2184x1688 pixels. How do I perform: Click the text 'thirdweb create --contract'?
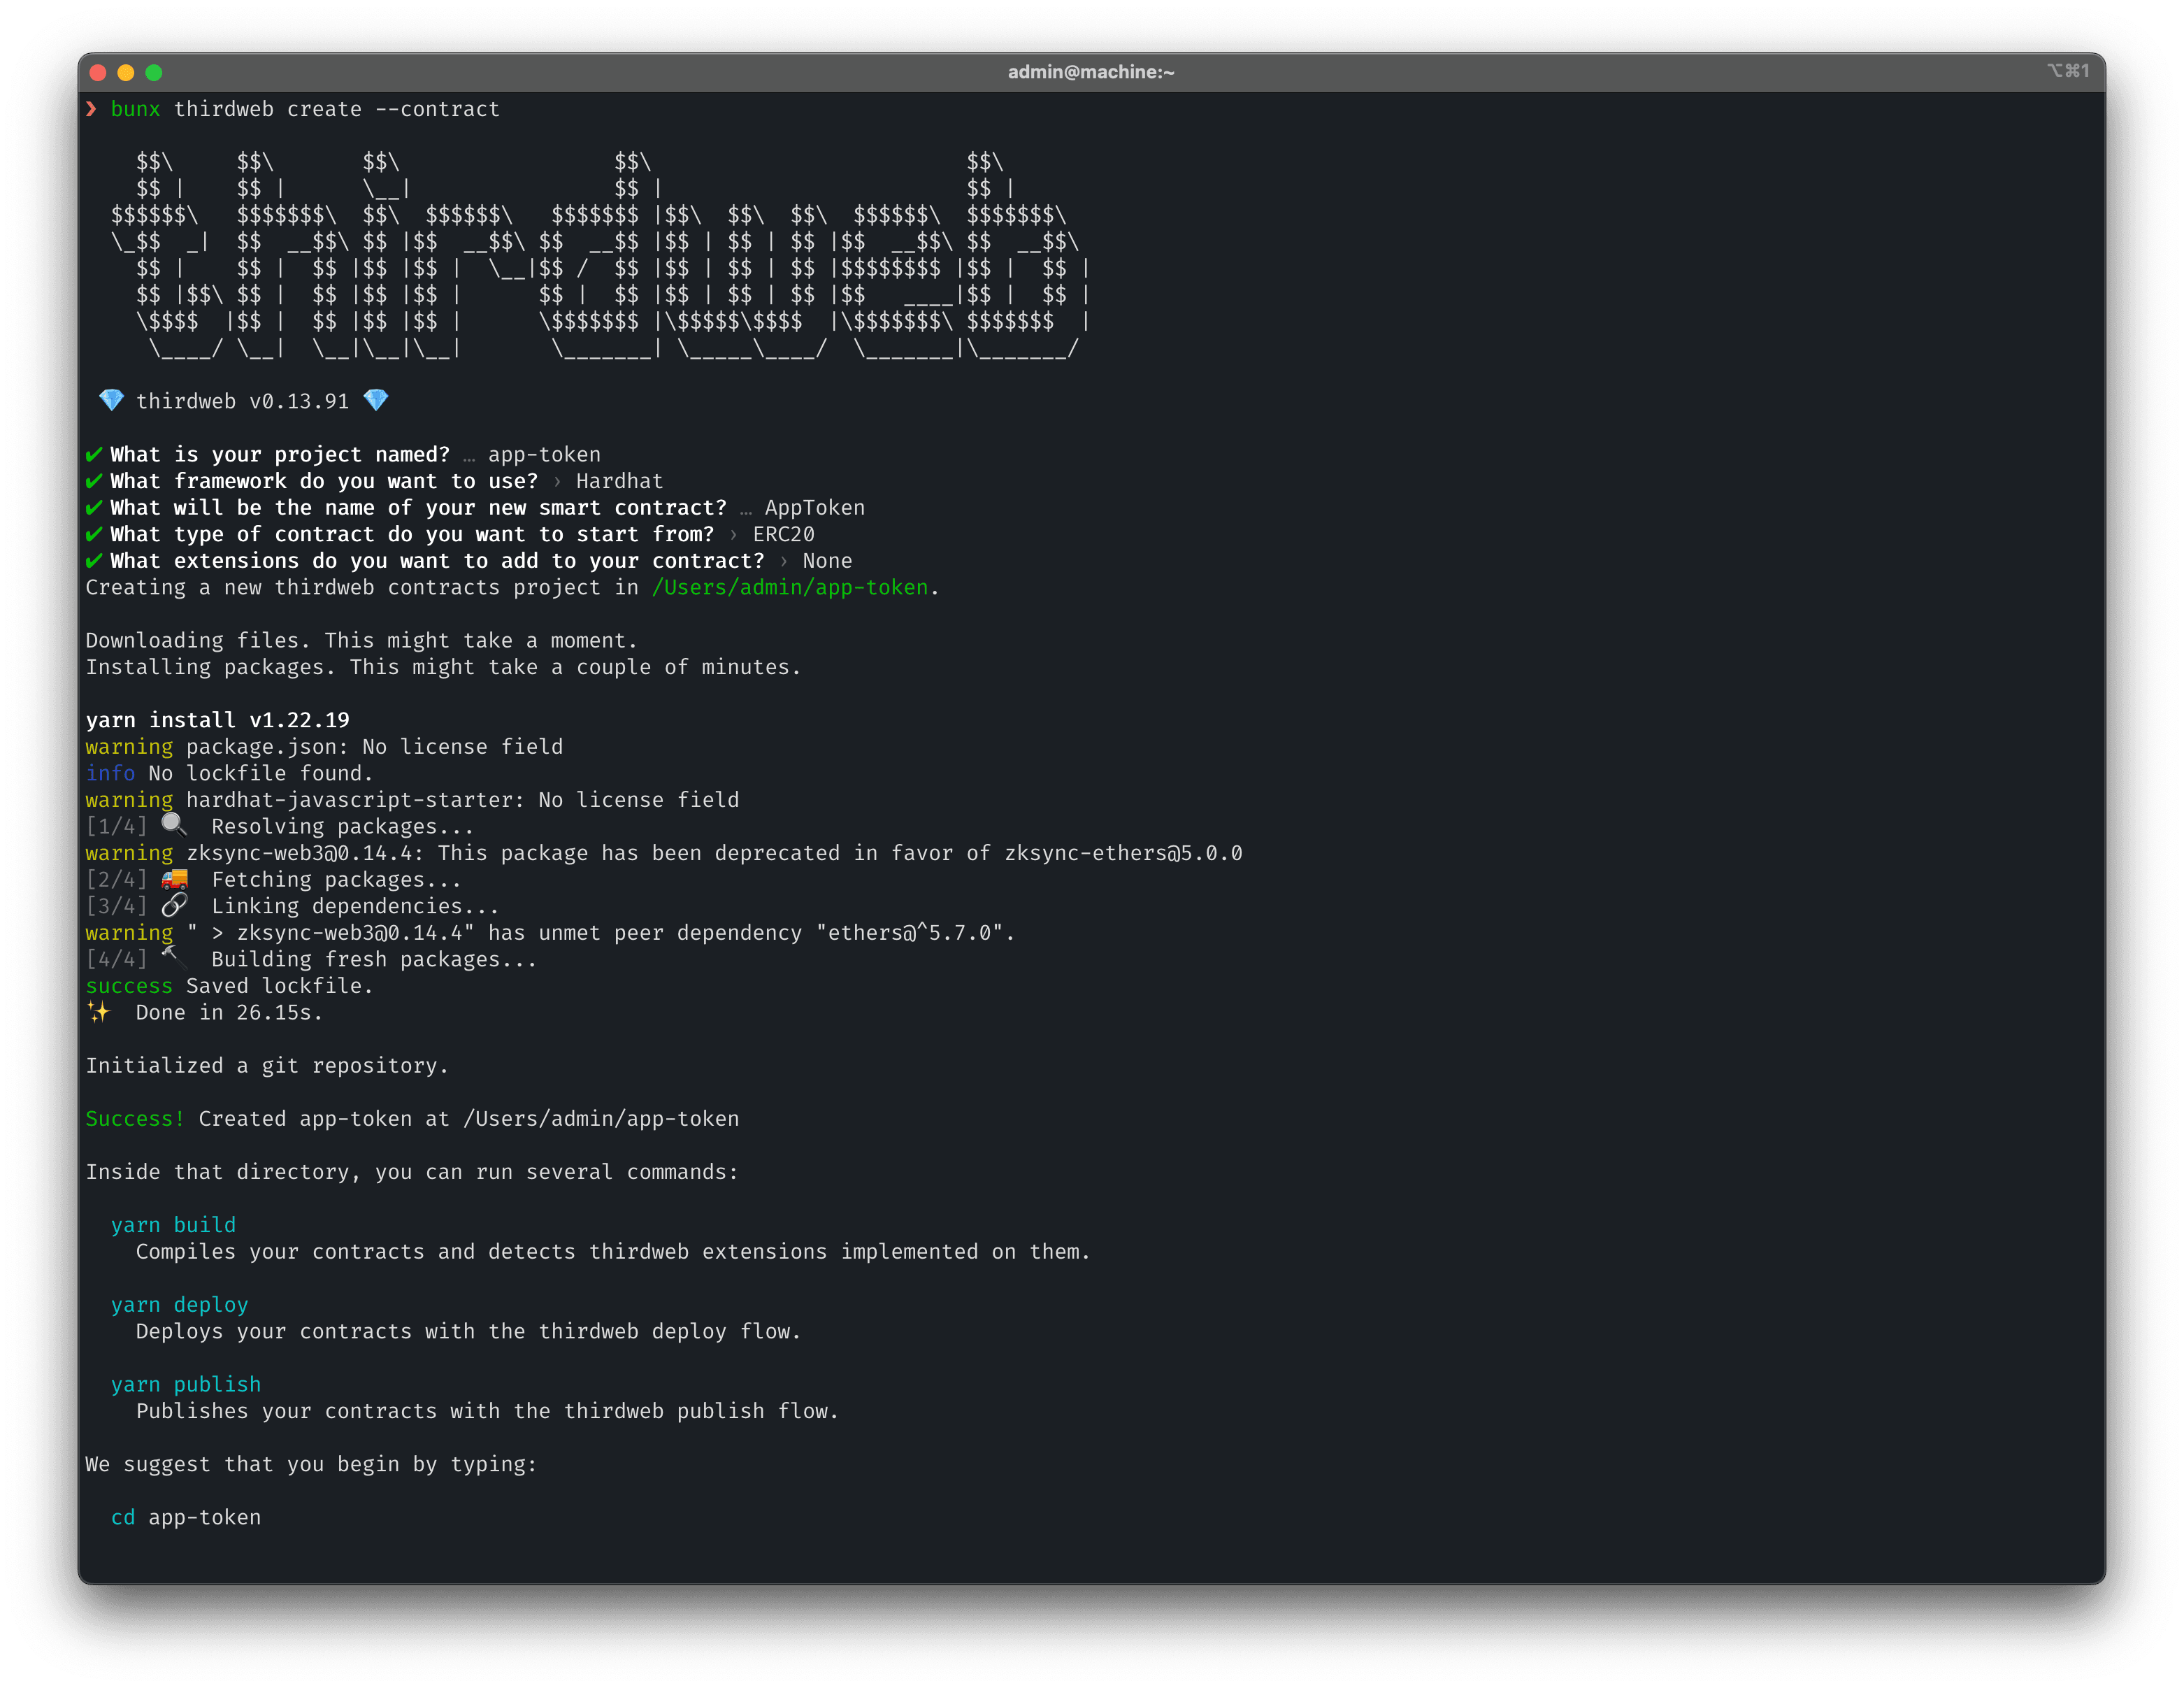tap(337, 109)
